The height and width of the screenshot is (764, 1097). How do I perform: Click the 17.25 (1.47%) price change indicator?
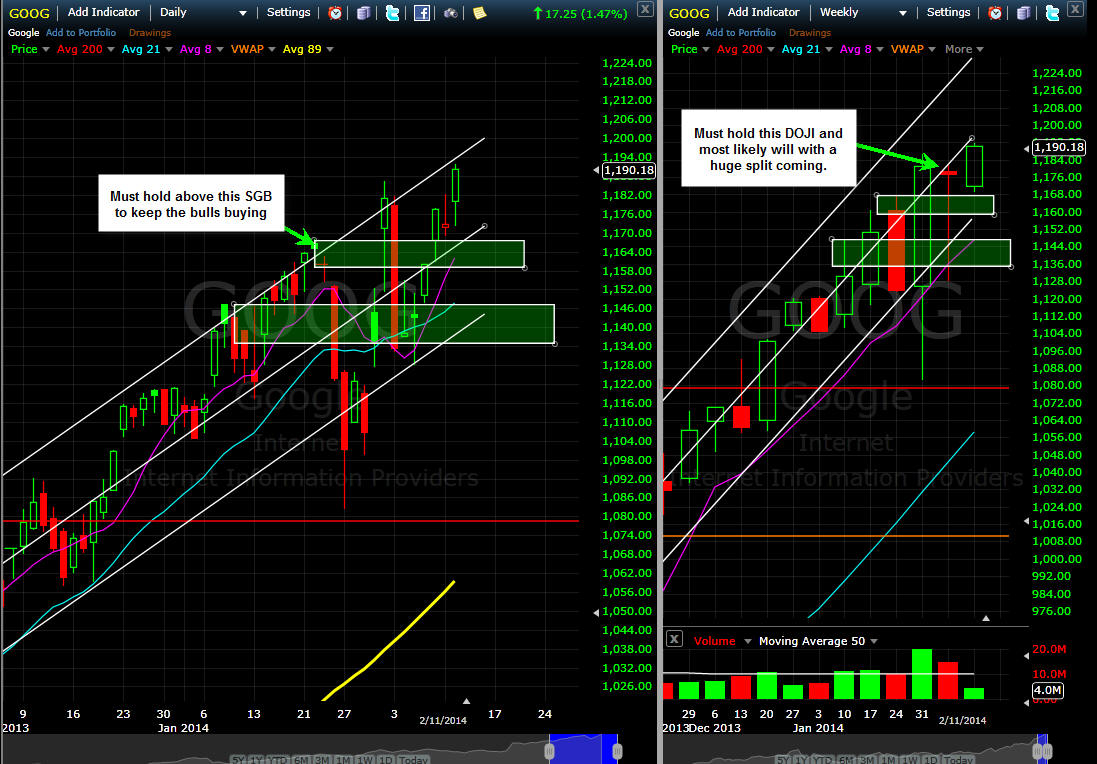[x=579, y=13]
